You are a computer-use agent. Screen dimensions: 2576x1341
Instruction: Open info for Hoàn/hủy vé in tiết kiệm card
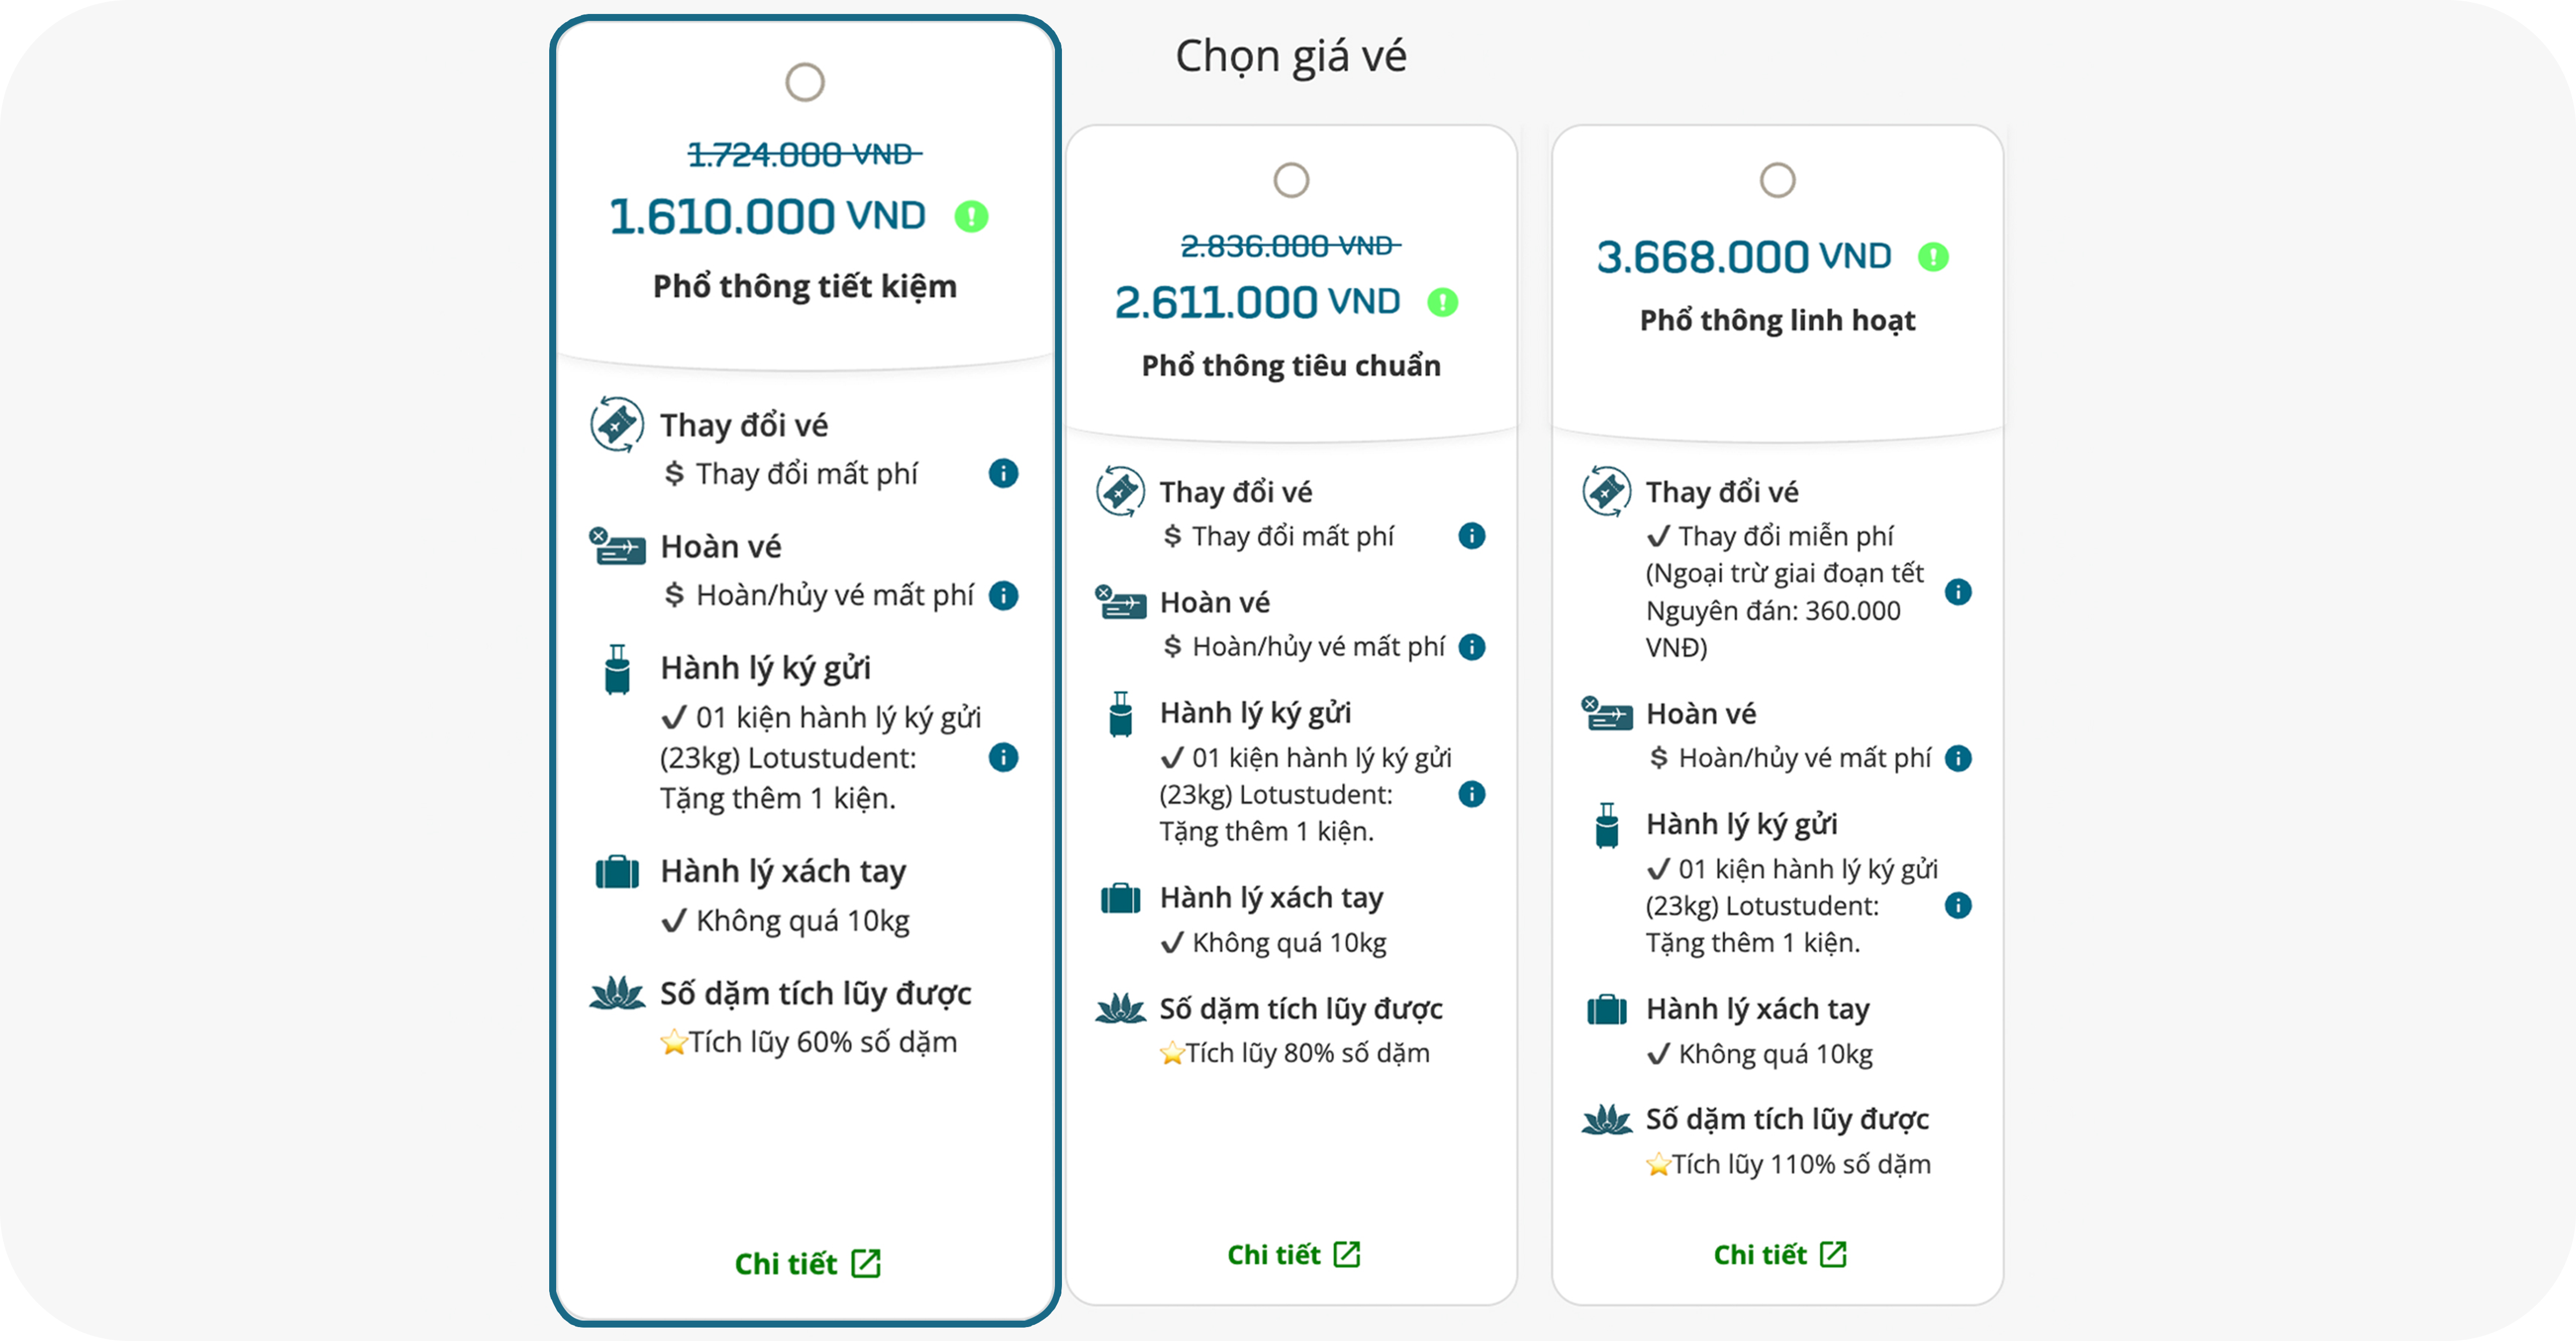point(1003,596)
